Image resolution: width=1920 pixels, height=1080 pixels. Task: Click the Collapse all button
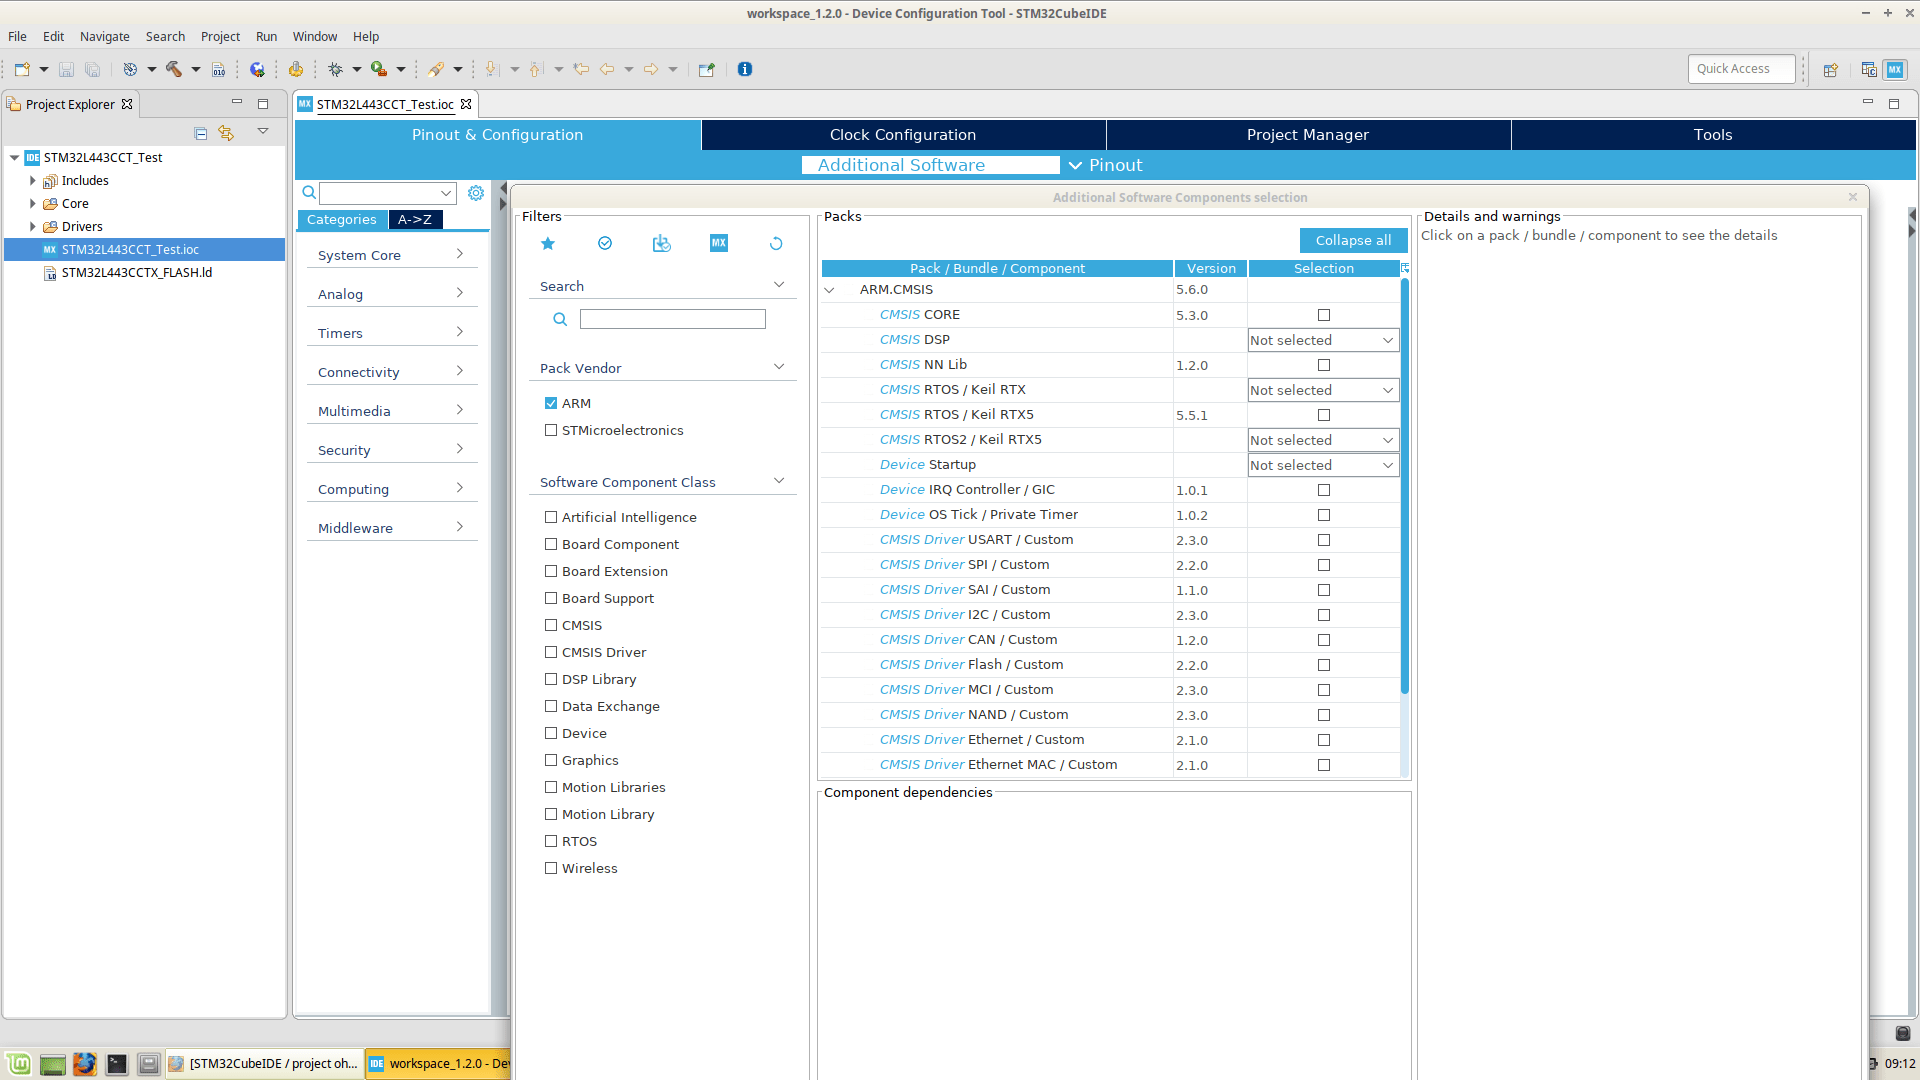[x=1353, y=241]
